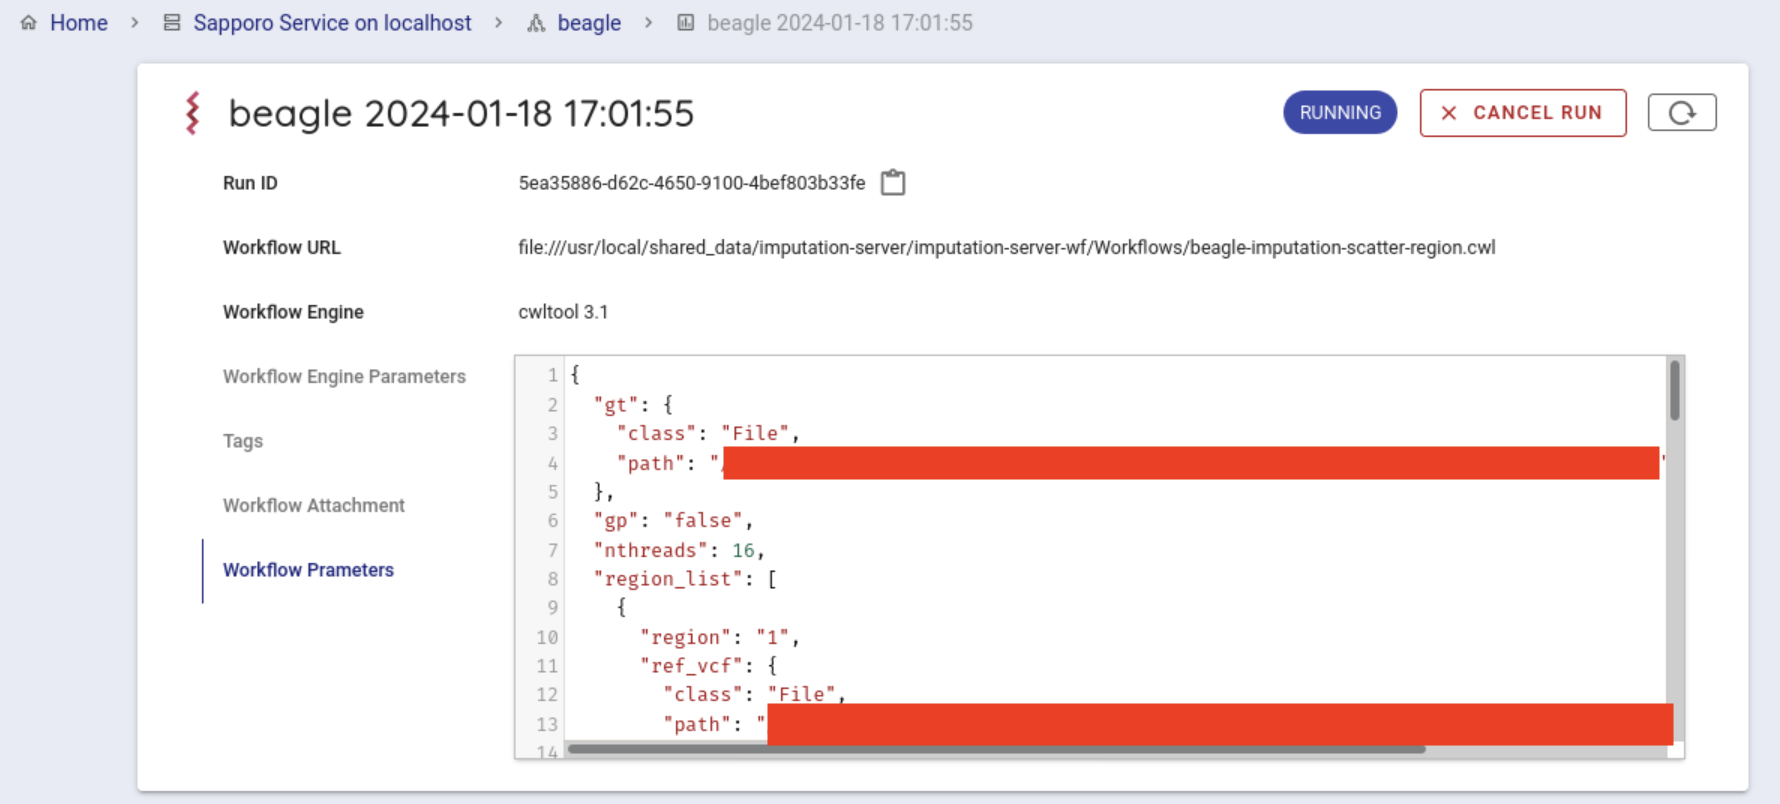The image size is (1780, 804).
Task: Click the nthreads line in the JSON editor
Action: pos(679,550)
